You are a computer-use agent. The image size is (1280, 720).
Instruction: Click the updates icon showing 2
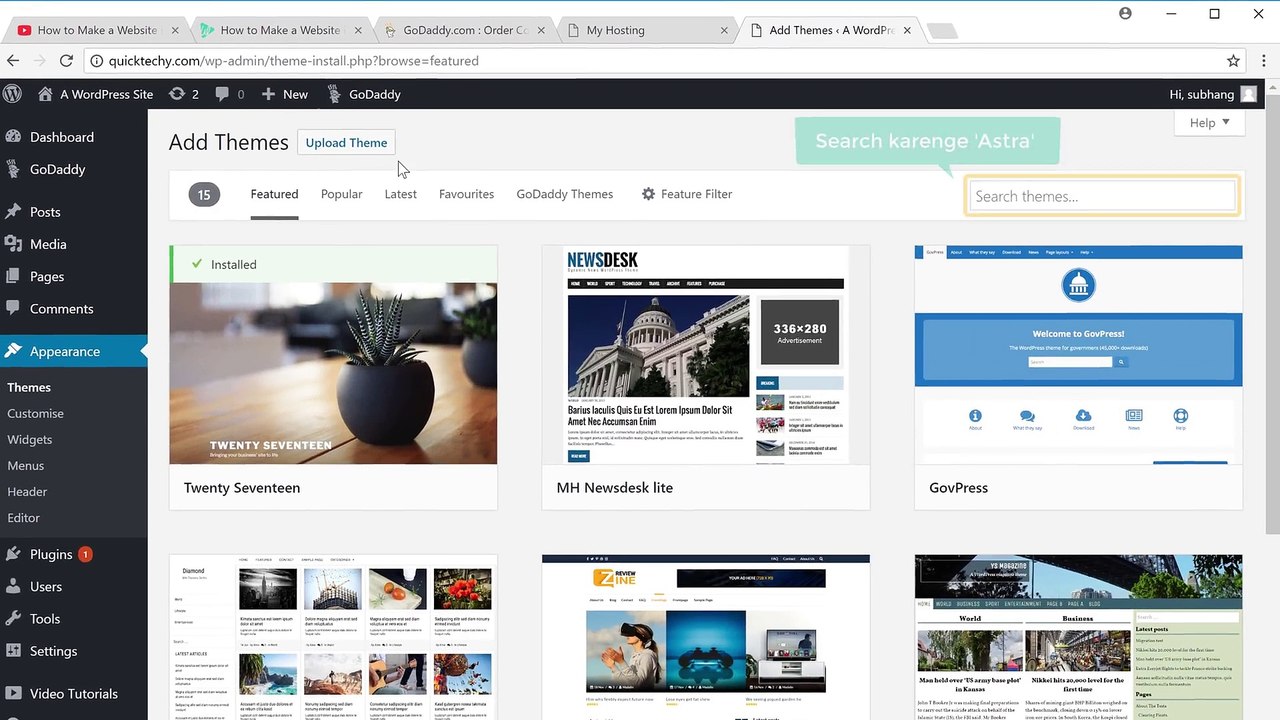tap(177, 94)
